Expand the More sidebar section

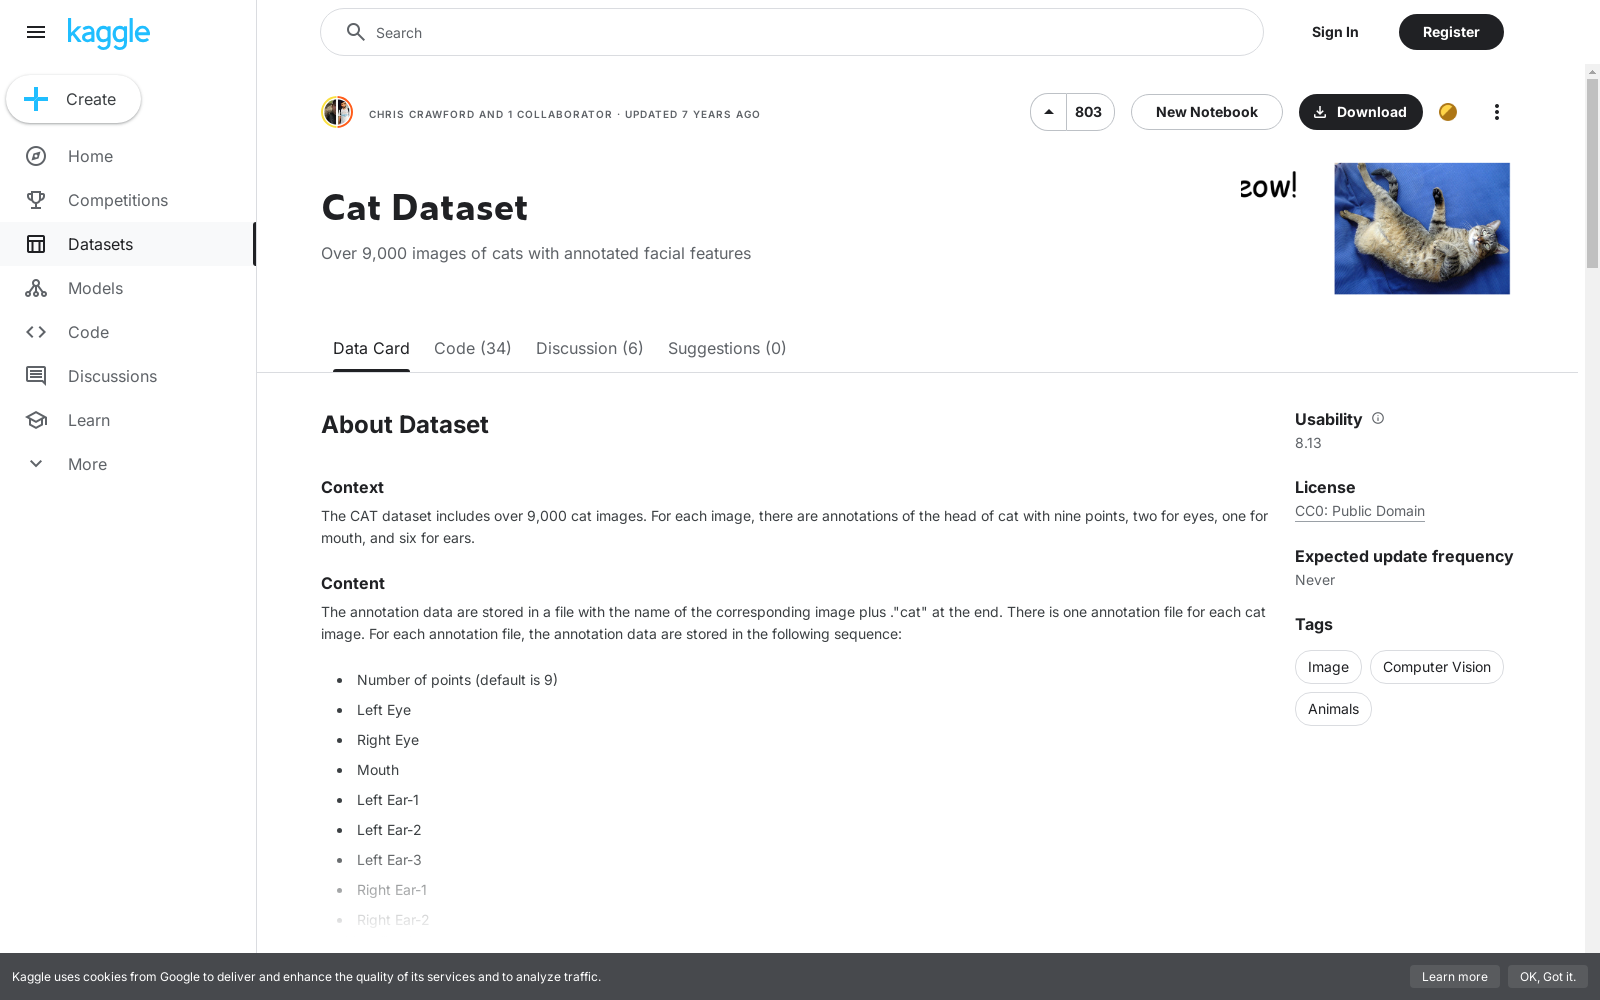[x=87, y=464]
